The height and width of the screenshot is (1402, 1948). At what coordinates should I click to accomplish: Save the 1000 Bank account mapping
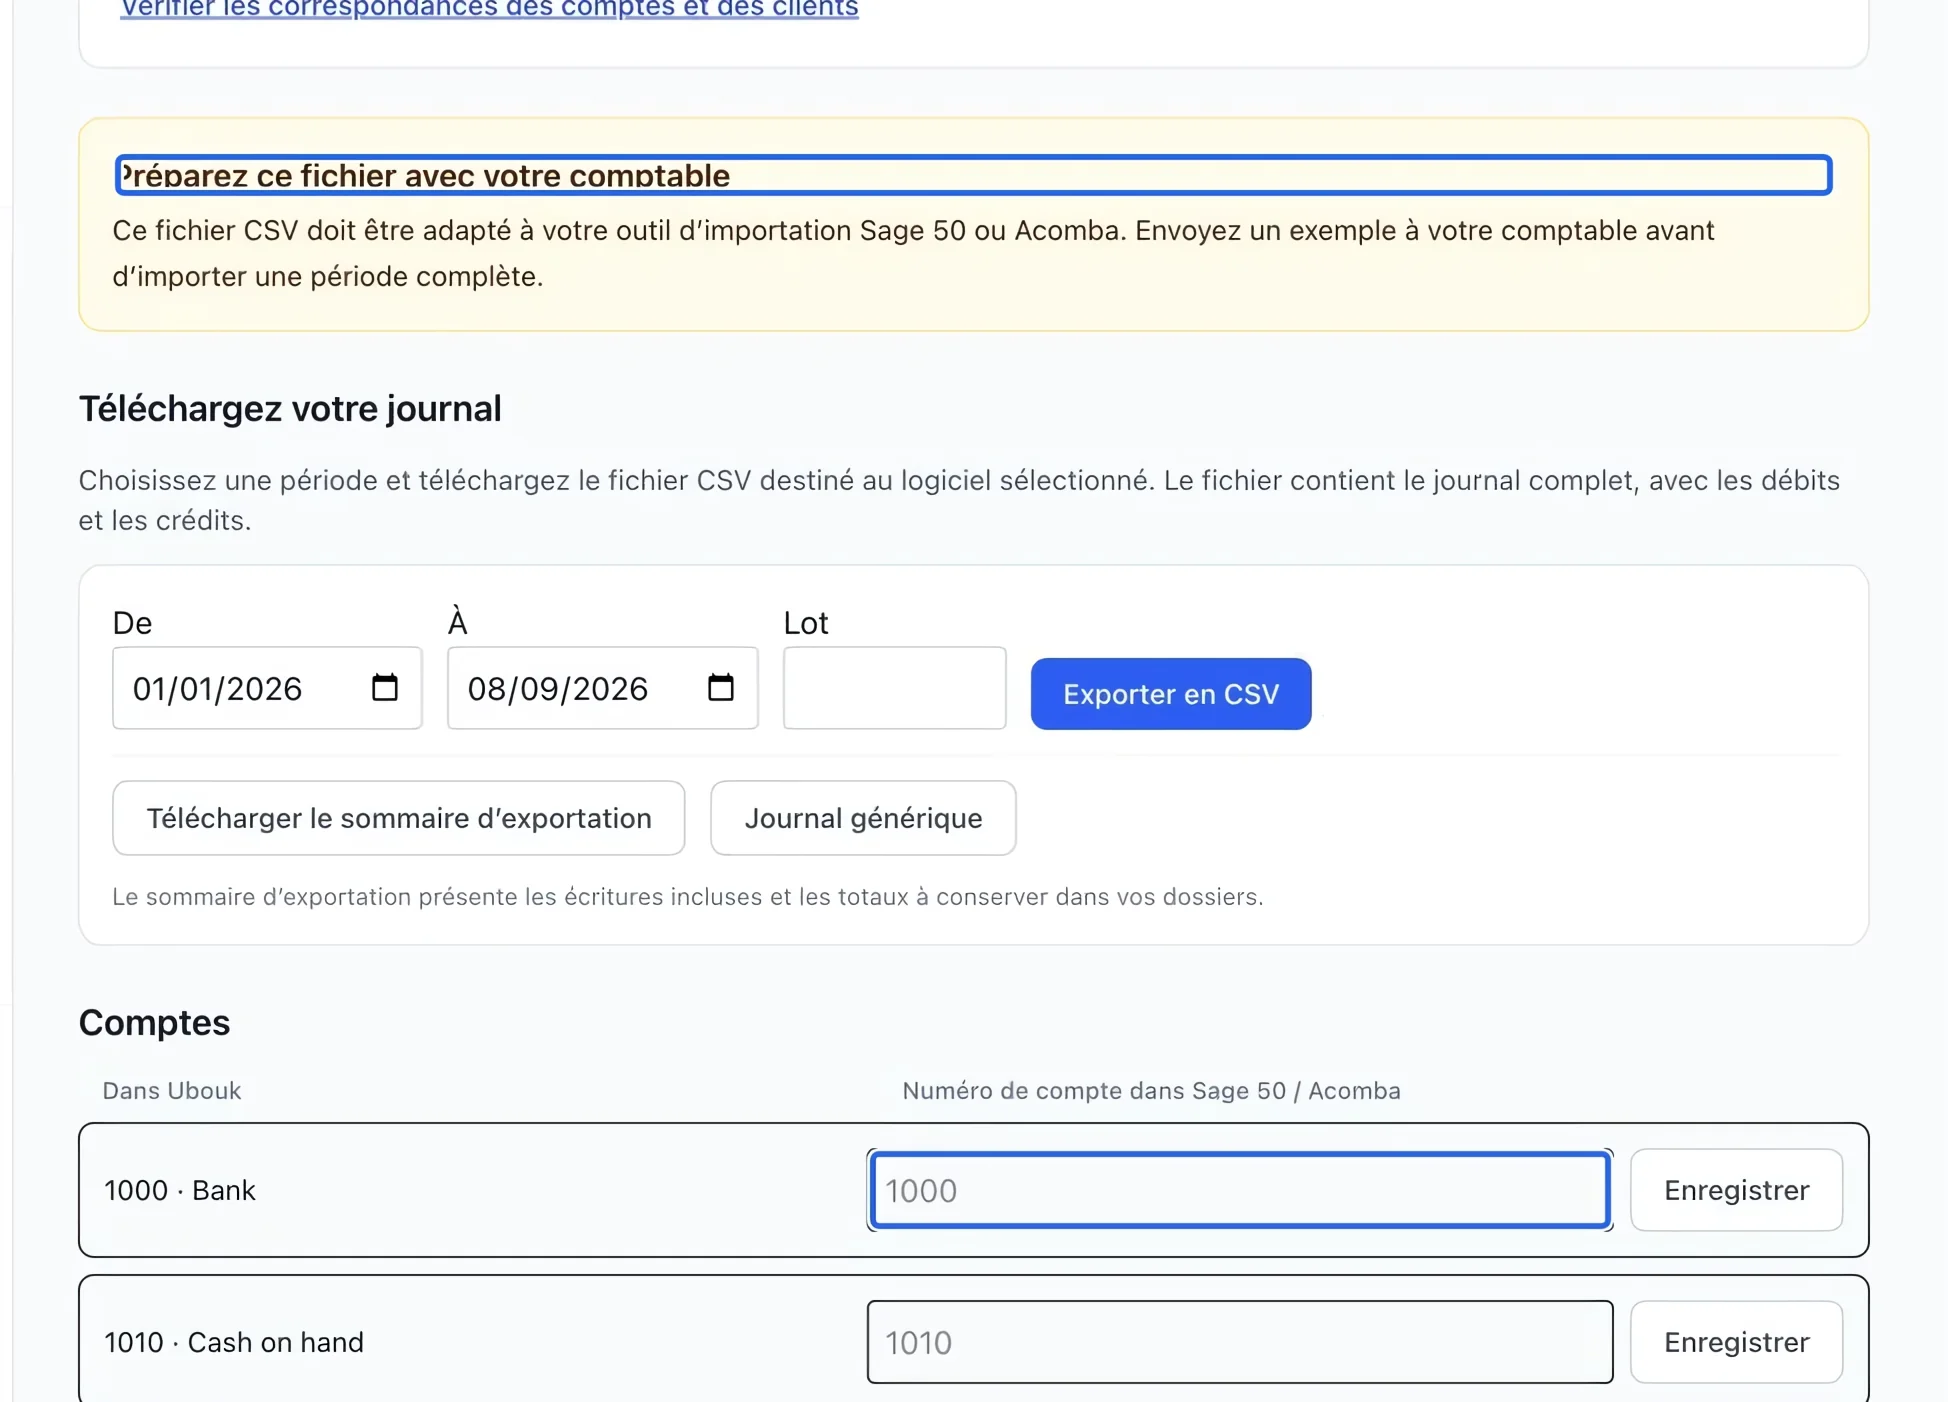coord(1736,1190)
